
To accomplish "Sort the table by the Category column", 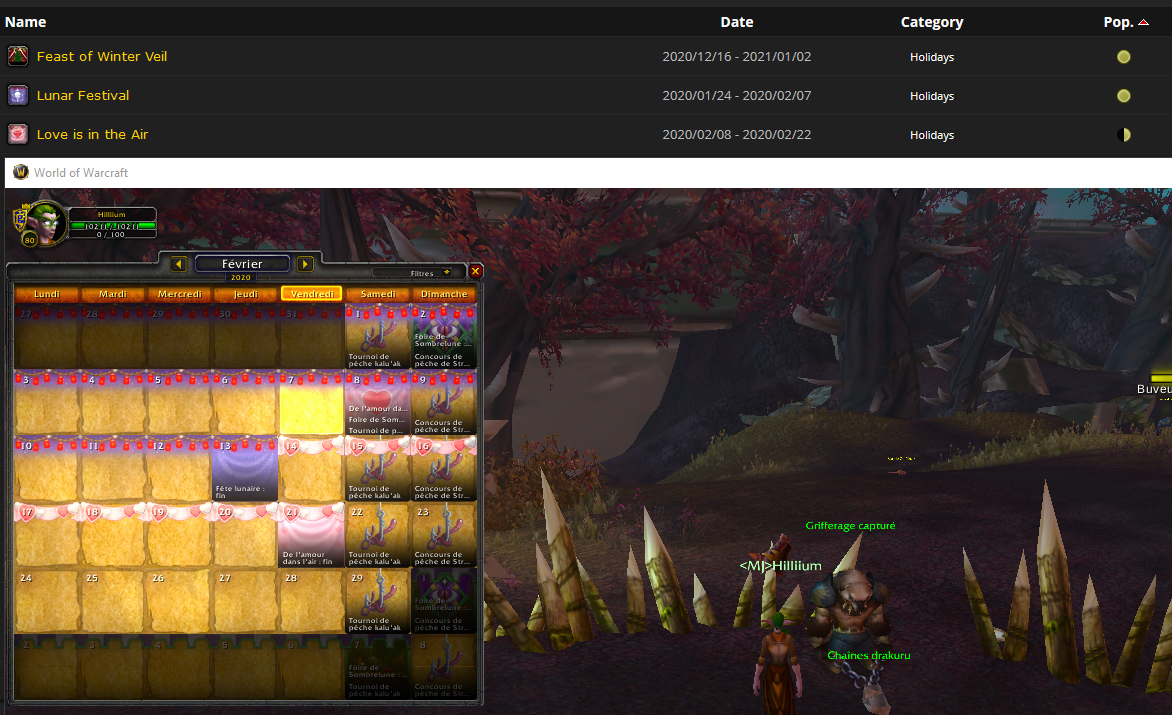I will point(931,22).
